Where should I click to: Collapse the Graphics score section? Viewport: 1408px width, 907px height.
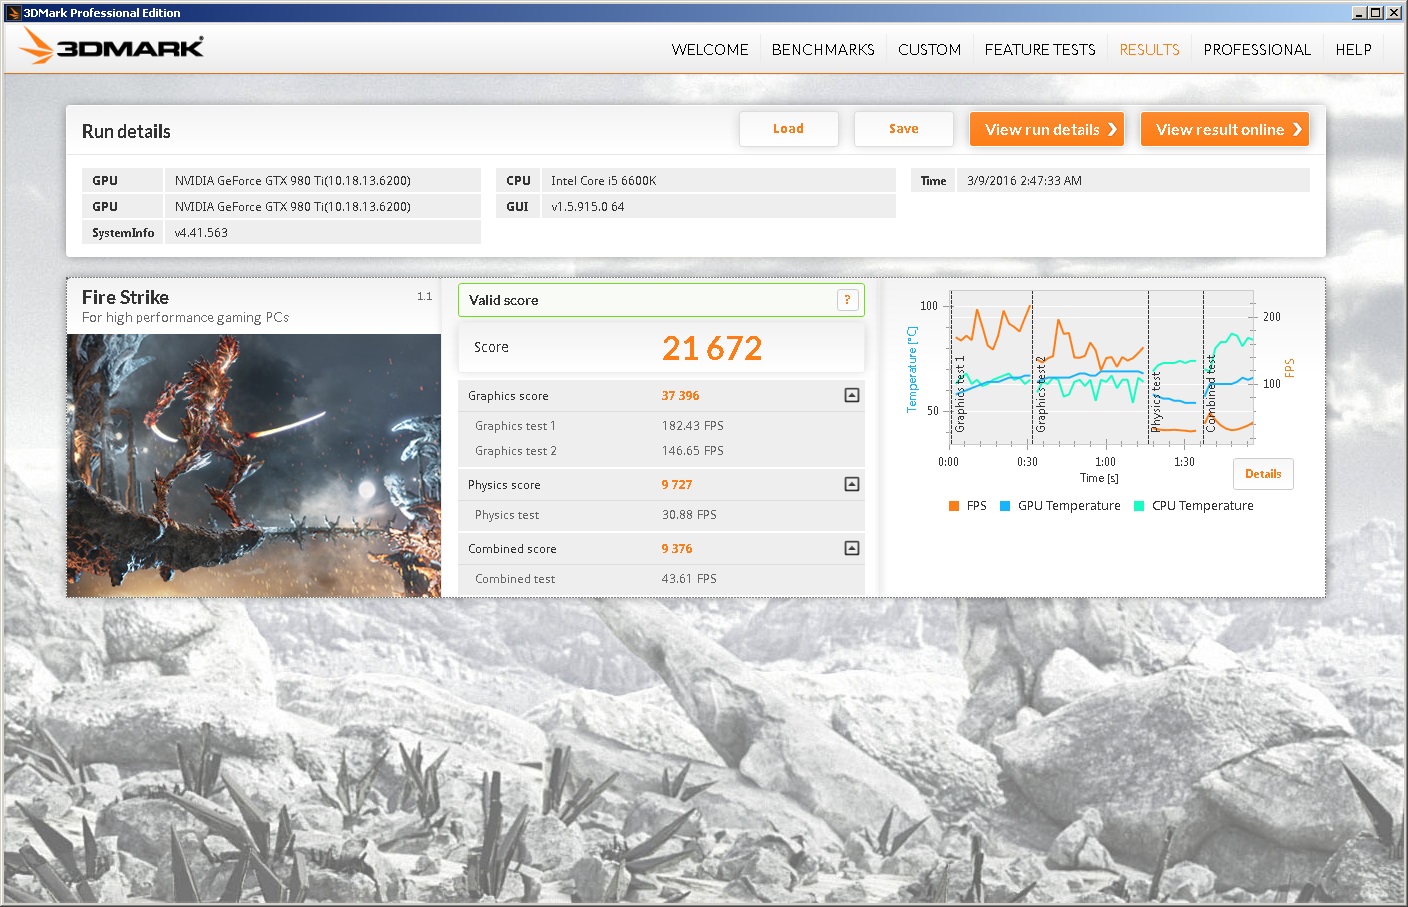tap(852, 395)
